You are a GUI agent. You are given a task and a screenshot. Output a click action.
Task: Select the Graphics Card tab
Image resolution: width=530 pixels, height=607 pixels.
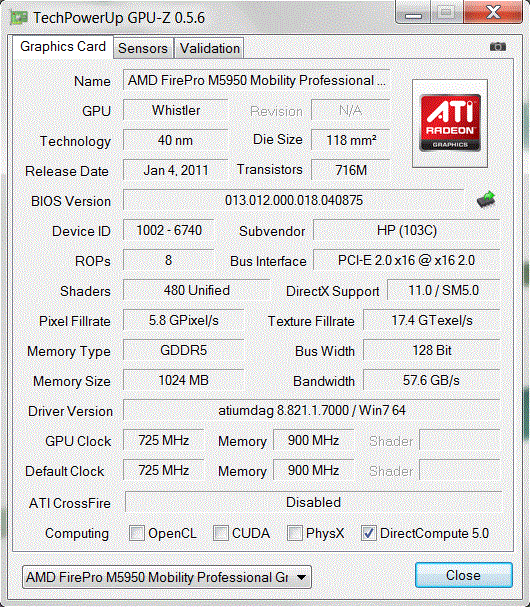tap(63, 47)
